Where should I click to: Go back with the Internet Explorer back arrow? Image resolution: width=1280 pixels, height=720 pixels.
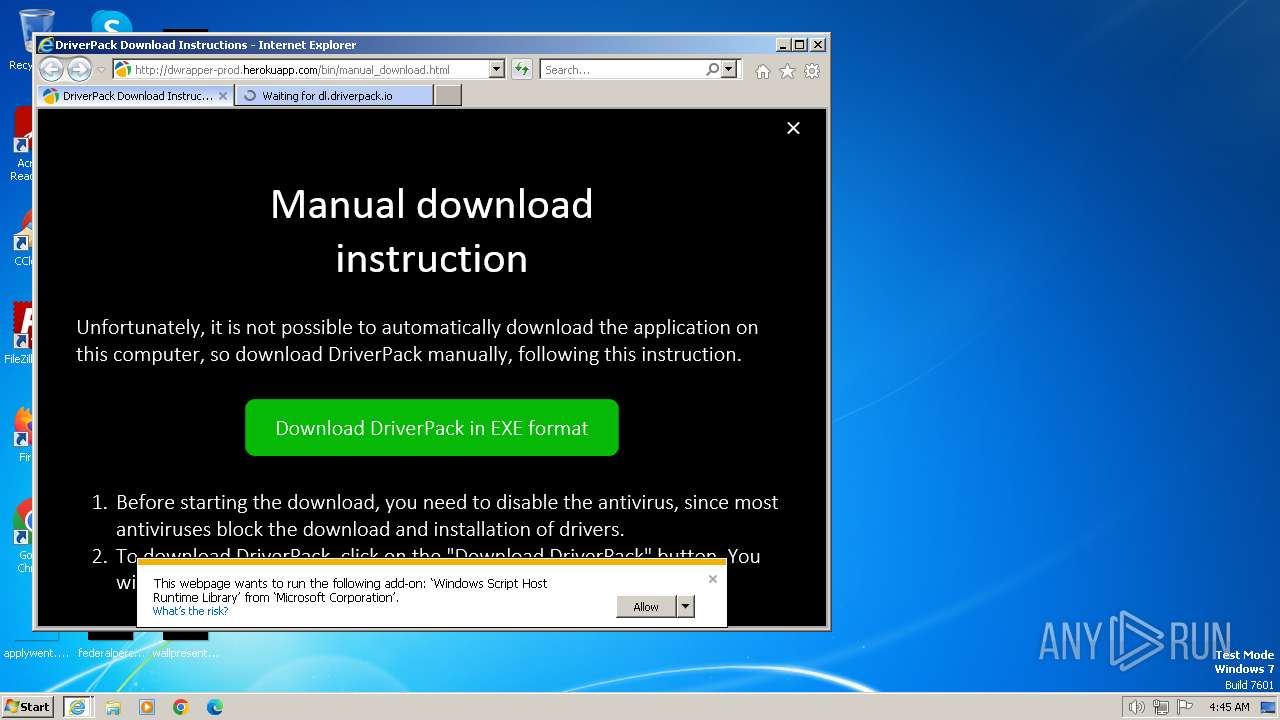[51, 69]
